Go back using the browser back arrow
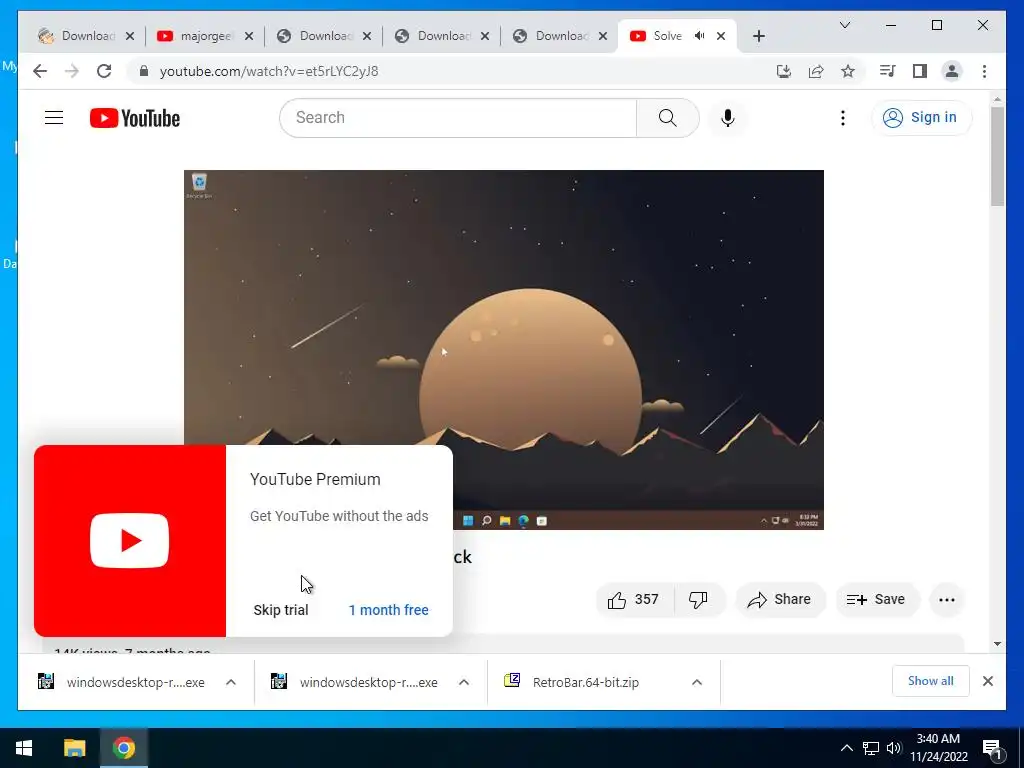 click(x=40, y=71)
